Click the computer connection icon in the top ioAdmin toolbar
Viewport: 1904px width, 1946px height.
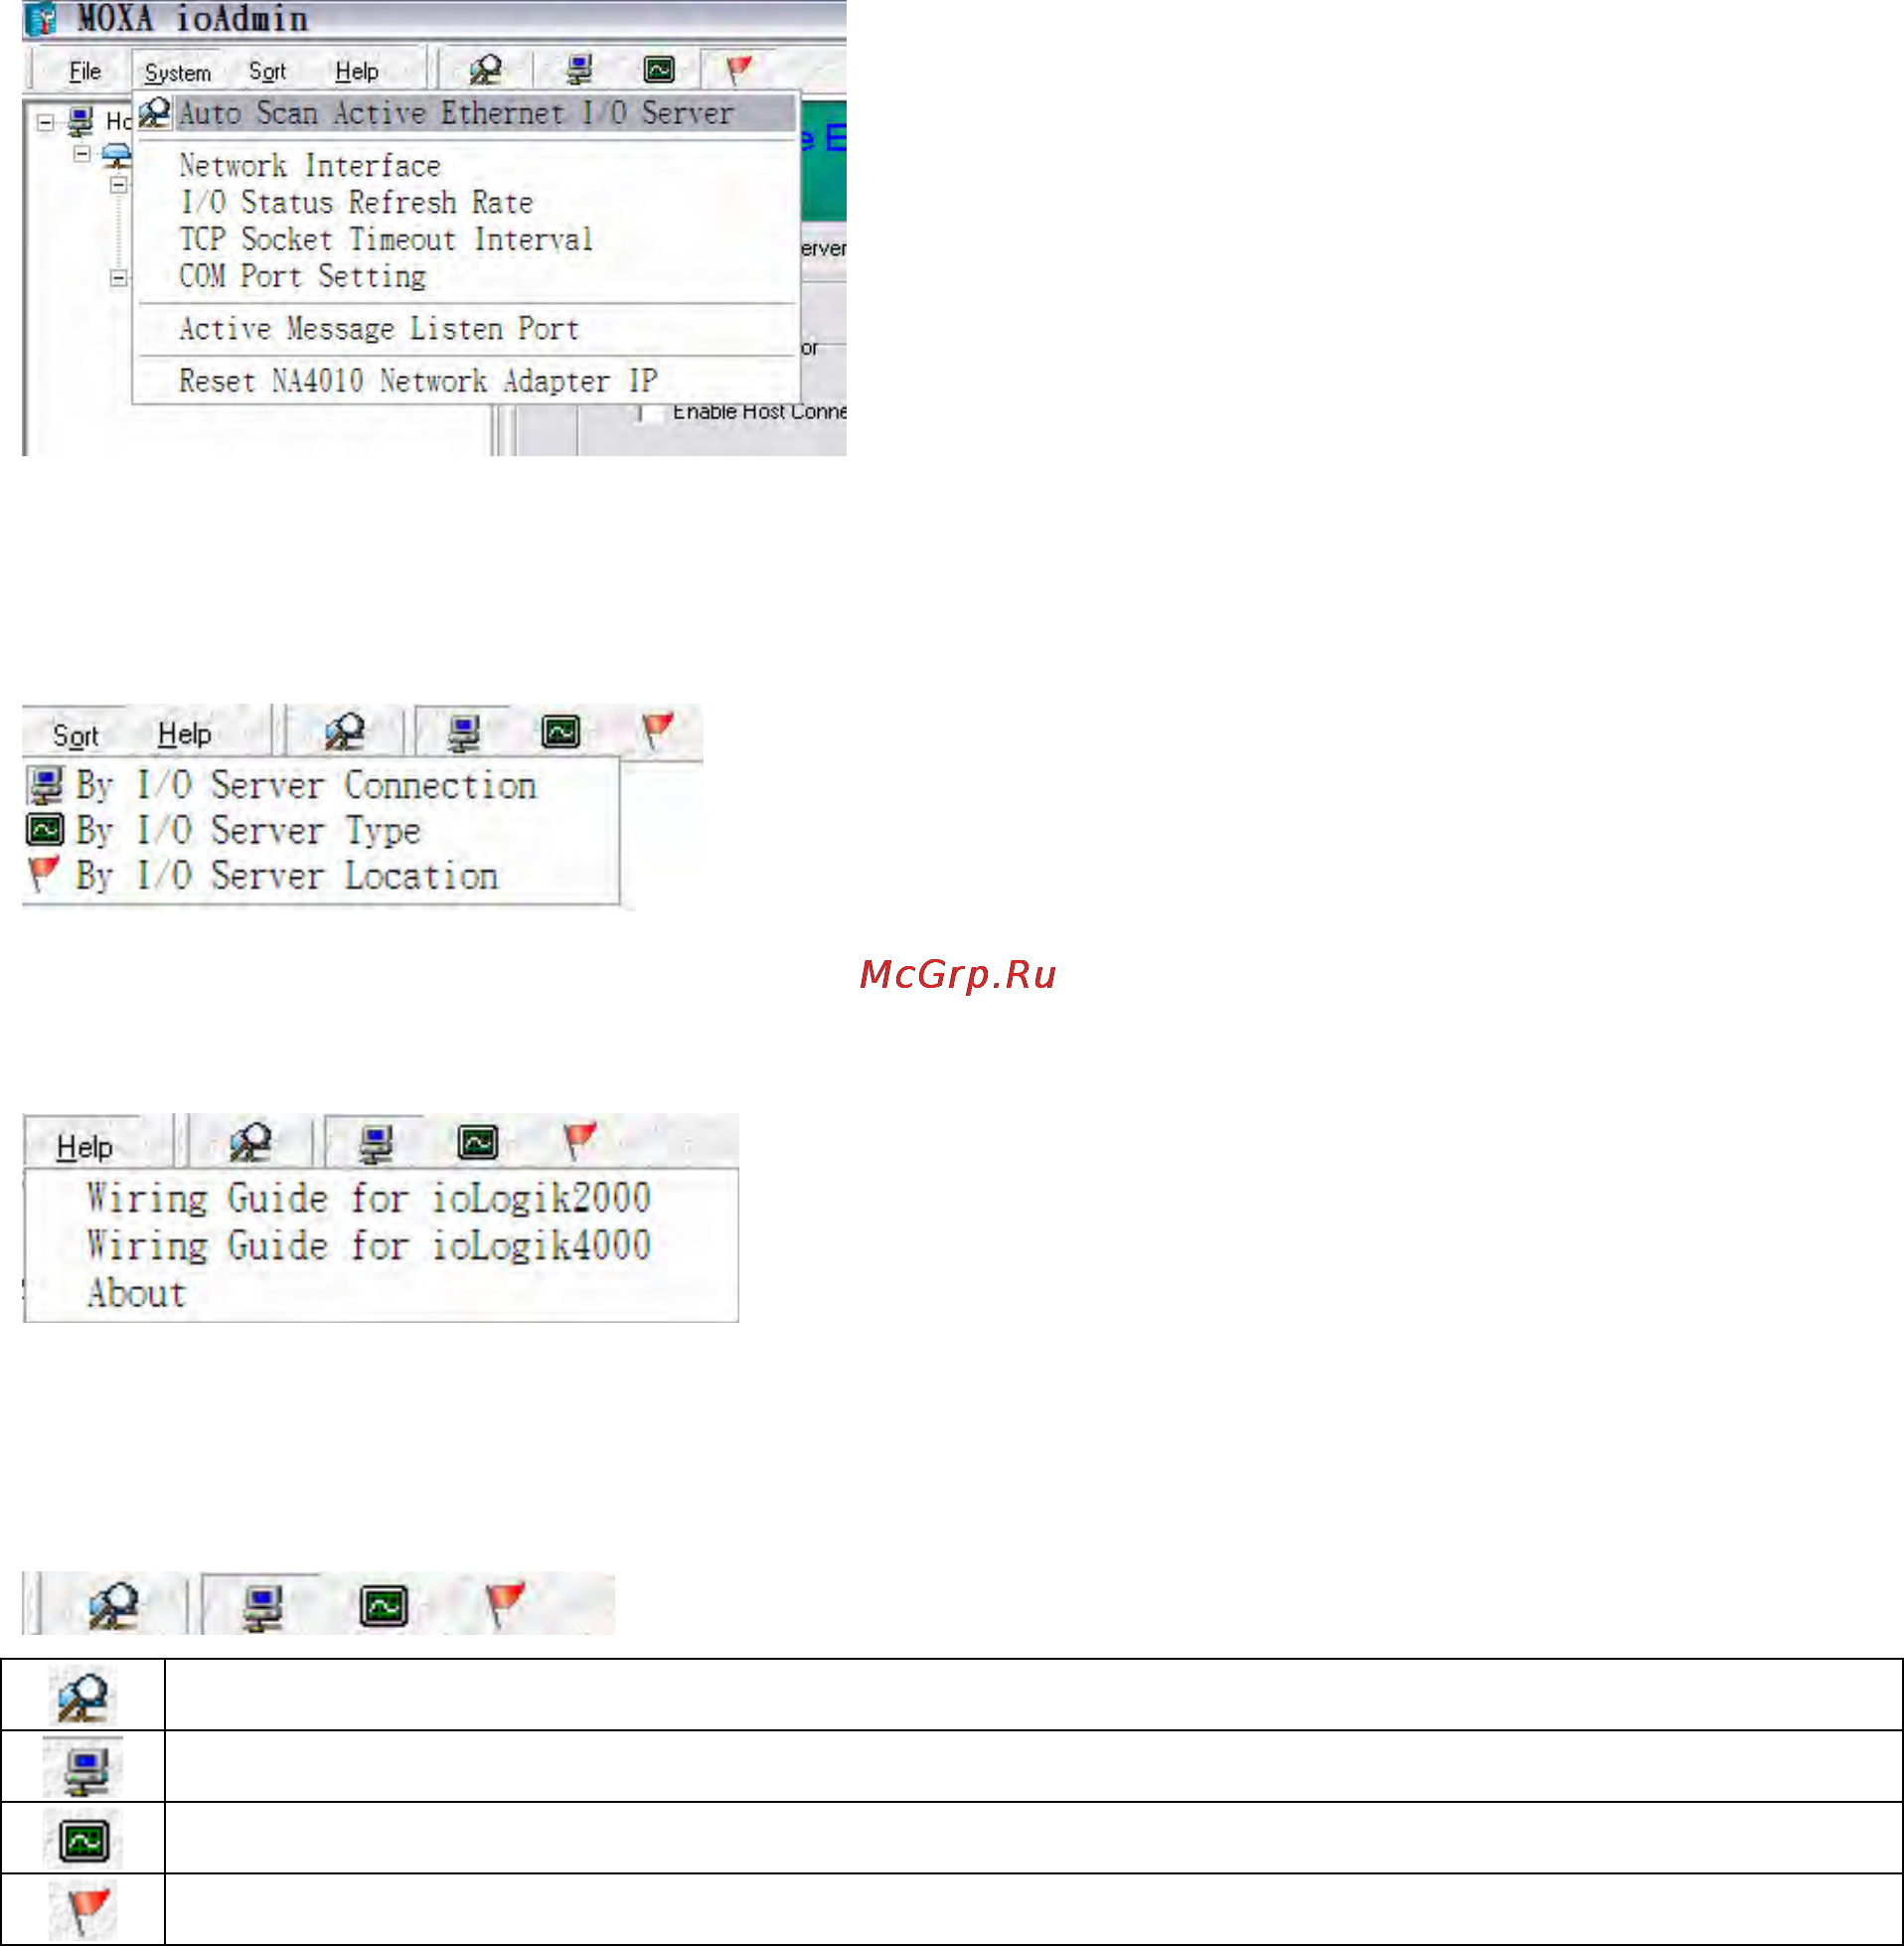click(x=579, y=69)
